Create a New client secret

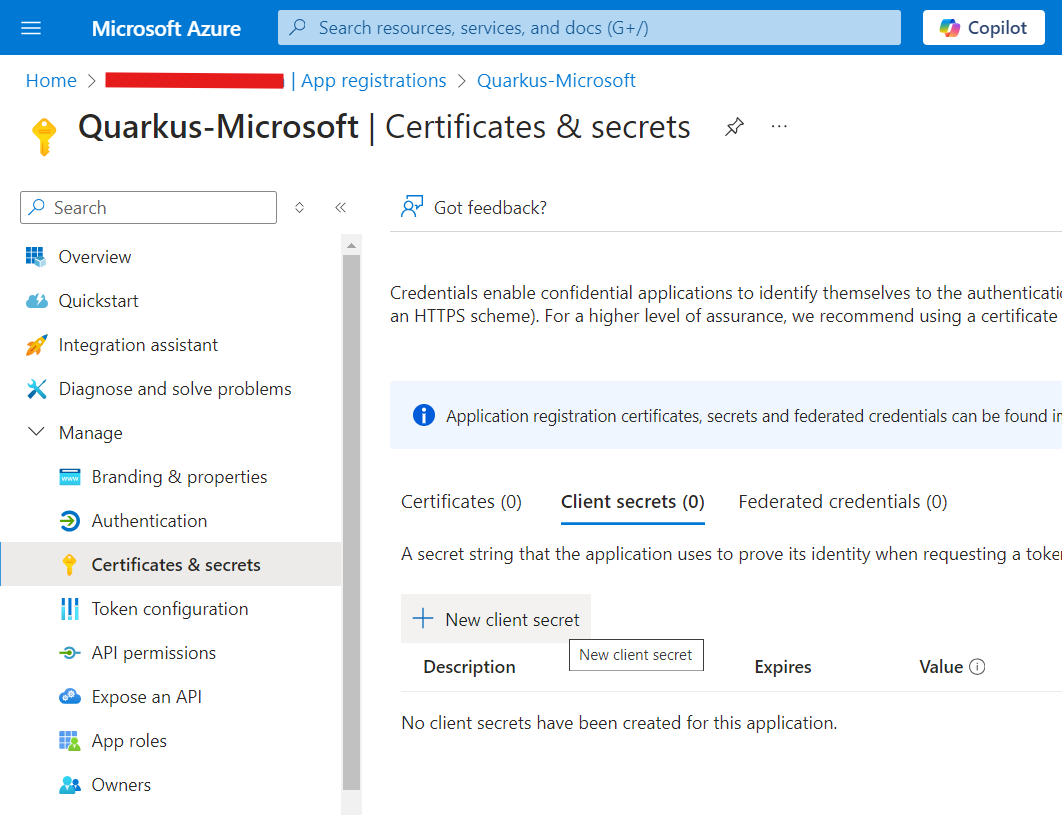click(x=495, y=619)
